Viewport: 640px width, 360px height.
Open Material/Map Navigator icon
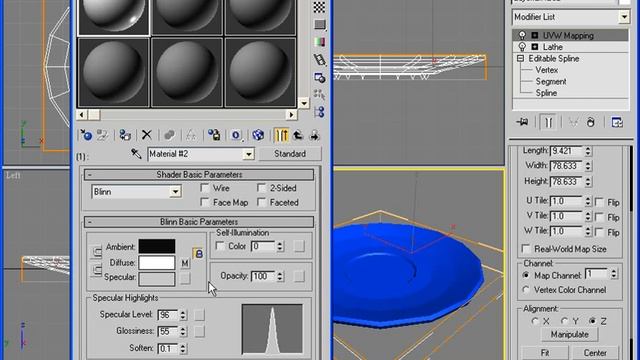tap(320, 111)
